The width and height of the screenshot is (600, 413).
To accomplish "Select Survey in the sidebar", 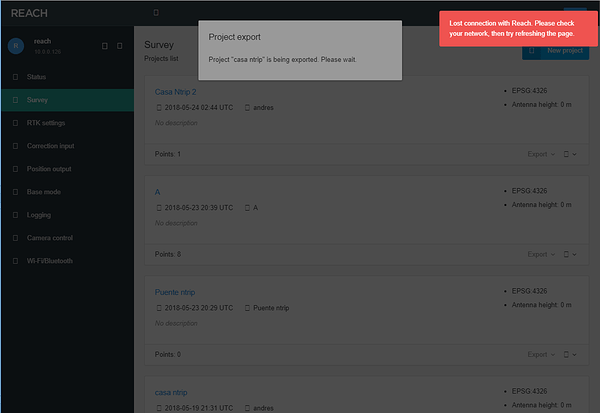I will coord(68,100).
